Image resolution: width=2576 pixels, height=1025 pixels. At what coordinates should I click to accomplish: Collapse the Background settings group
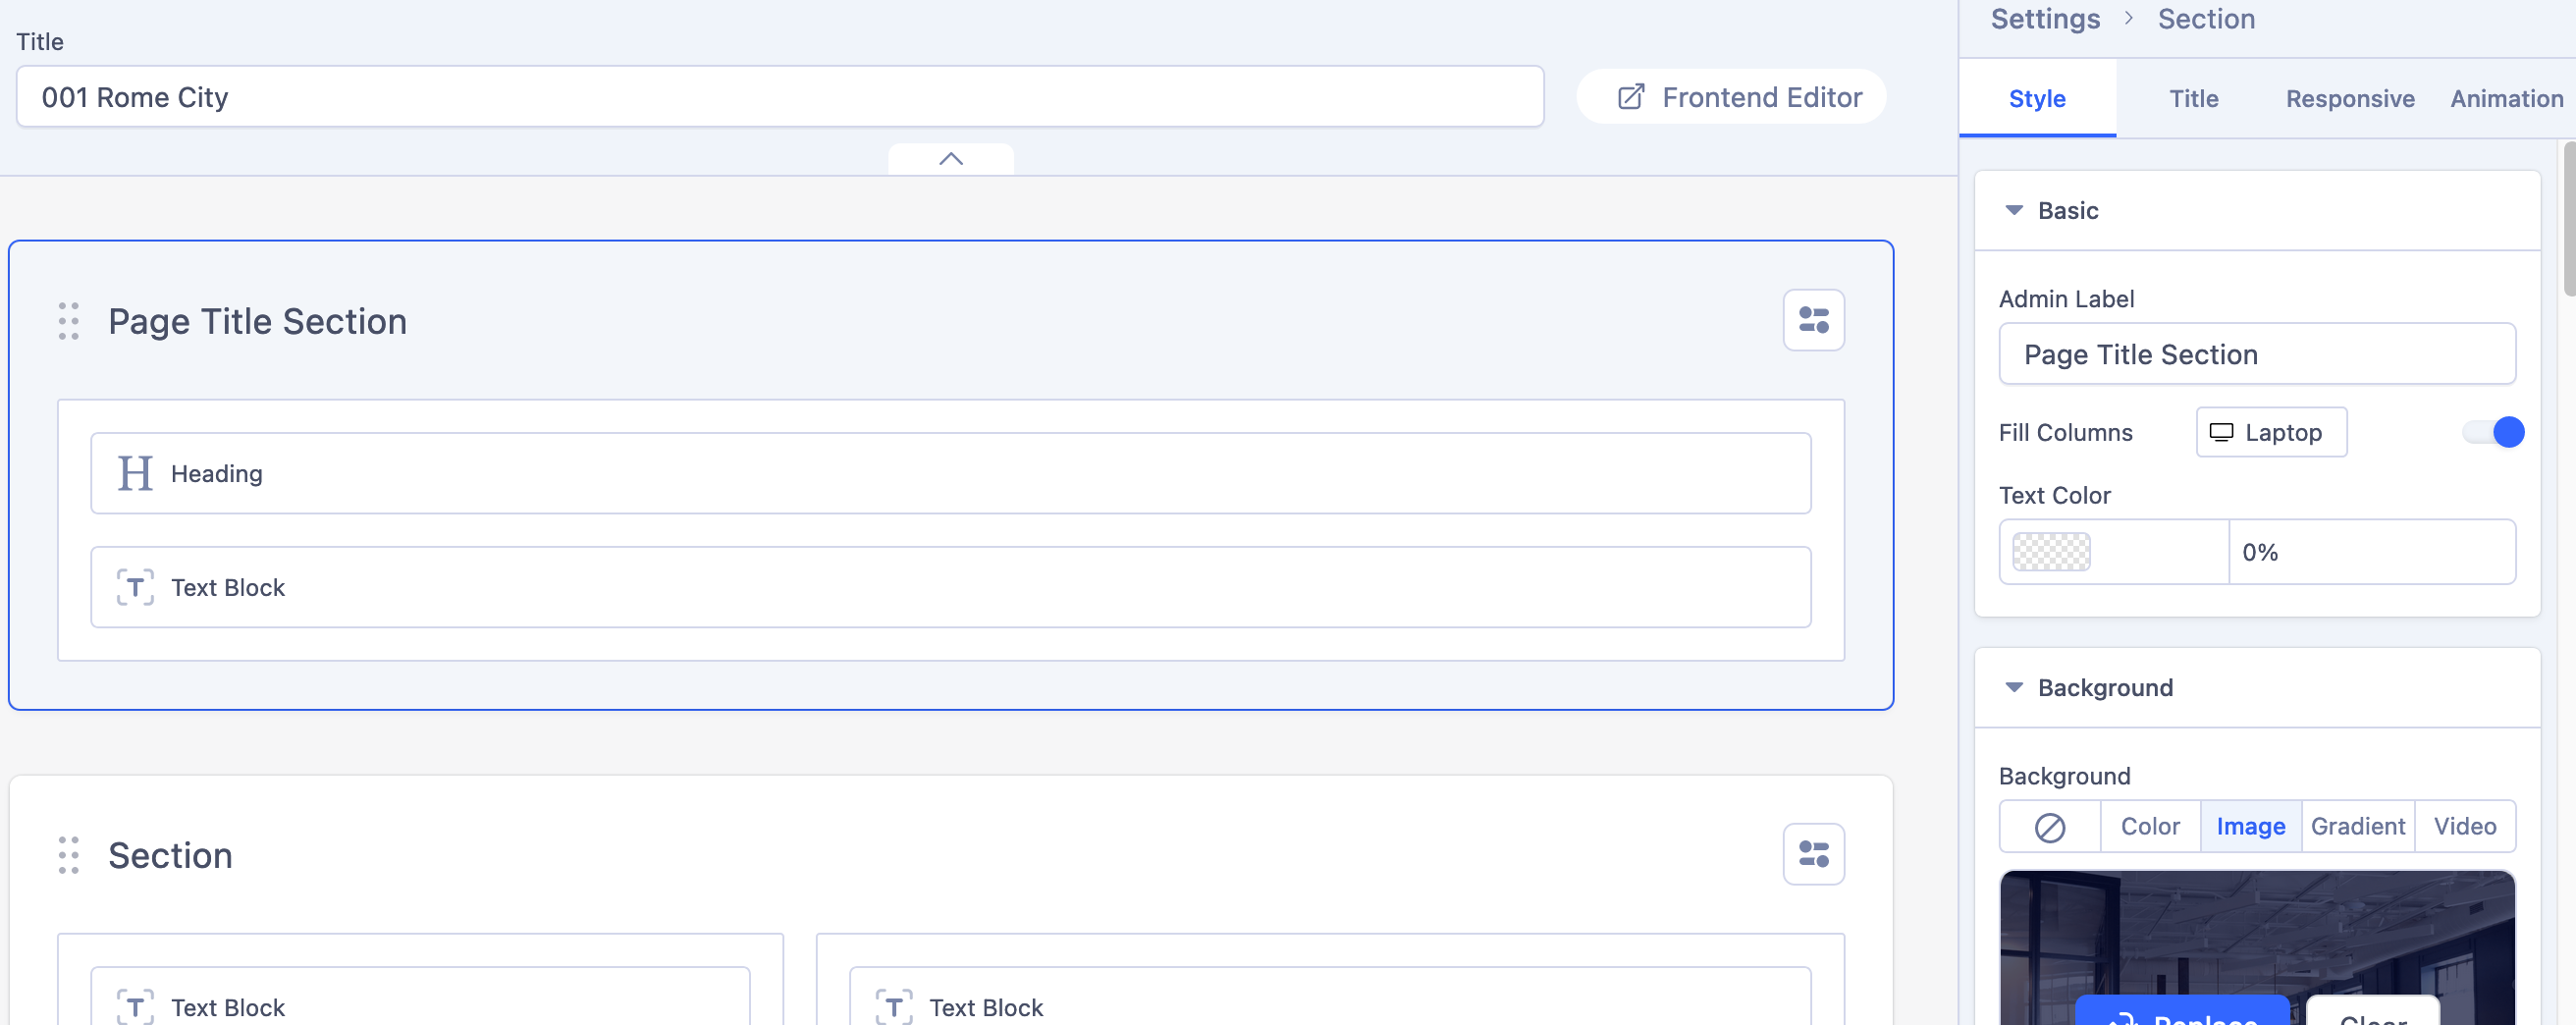[2015, 687]
